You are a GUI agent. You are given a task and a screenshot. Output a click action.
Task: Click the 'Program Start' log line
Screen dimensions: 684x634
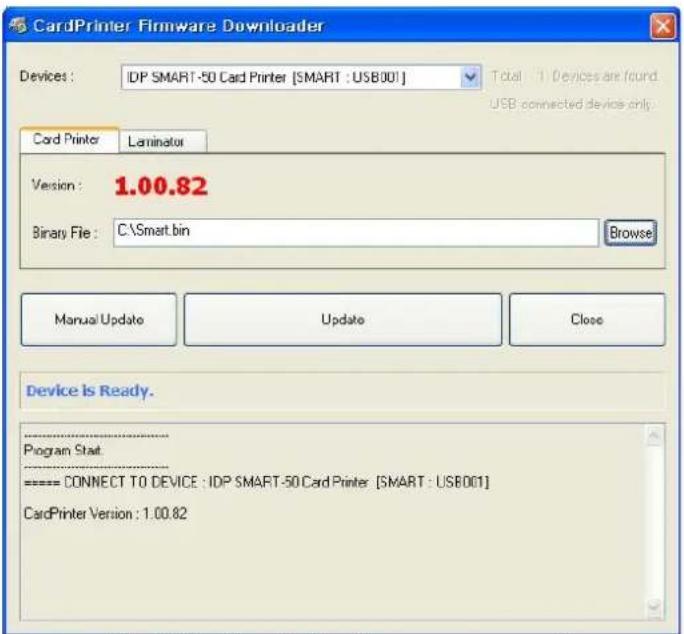pos(63,450)
